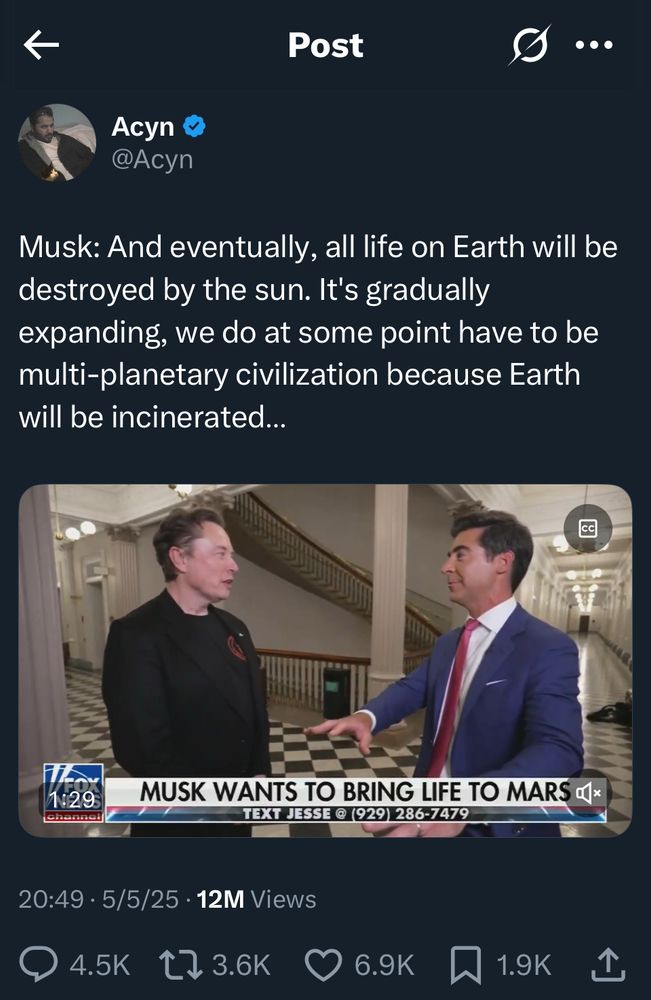Select the Post header title
The image size is (651, 1000).
pyautogui.click(x=325, y=45)
